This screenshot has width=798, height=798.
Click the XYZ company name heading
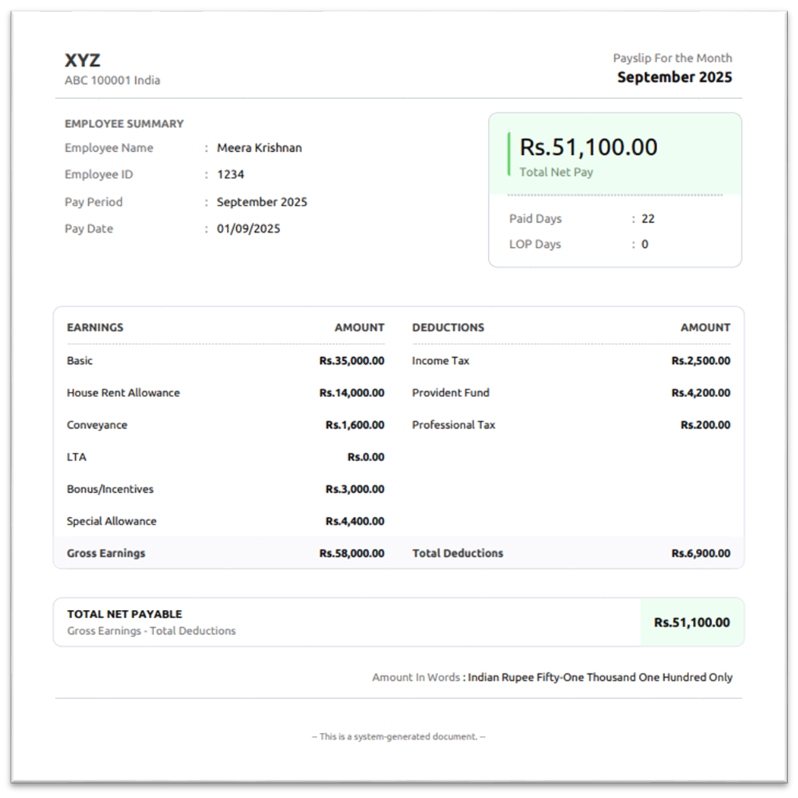tap(83, 61)
